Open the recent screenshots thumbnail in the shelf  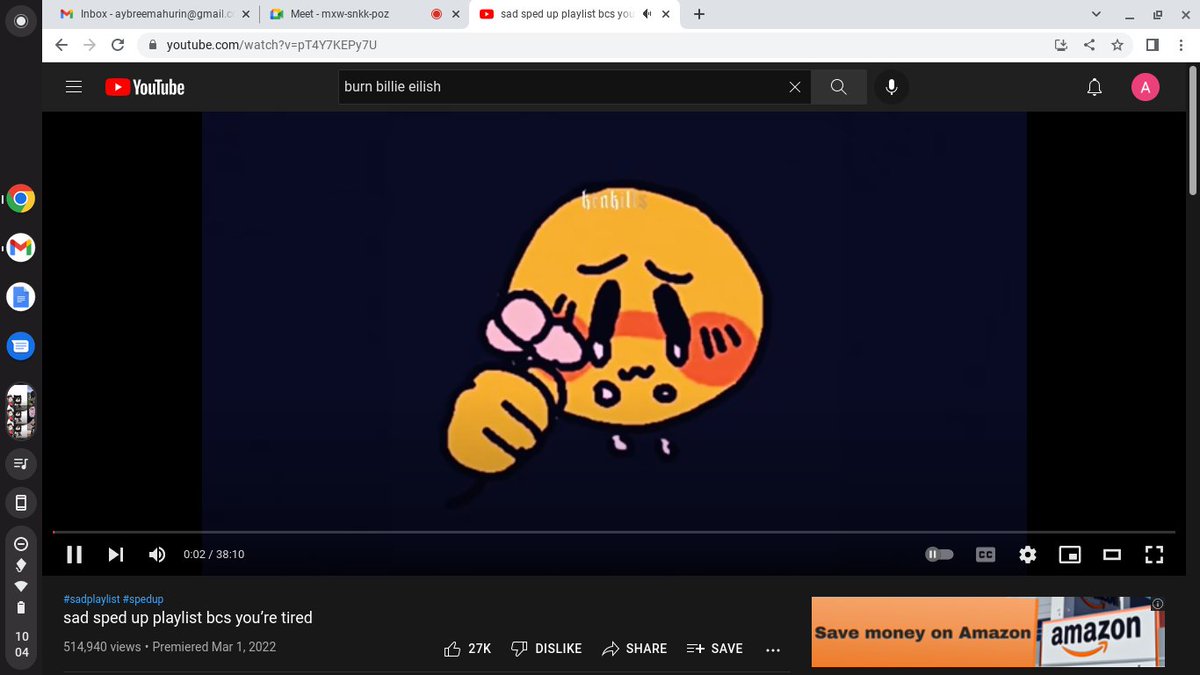(x=21, y=412)
